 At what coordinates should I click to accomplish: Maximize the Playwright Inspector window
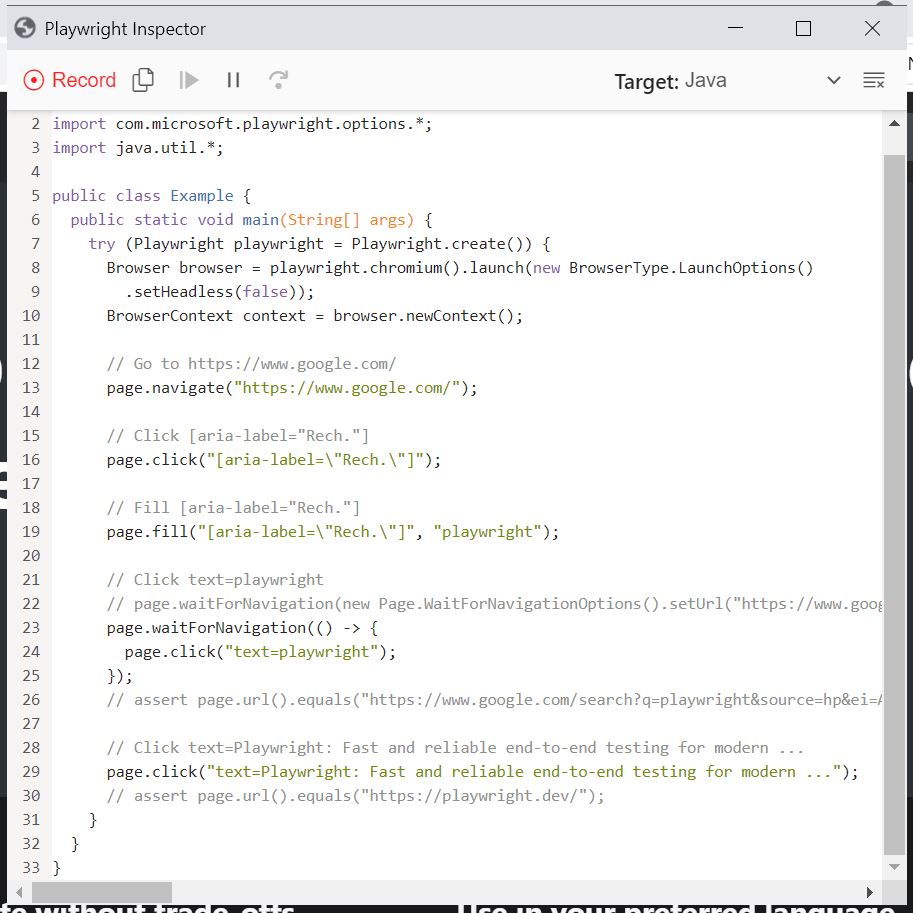[x=804, y=28]
